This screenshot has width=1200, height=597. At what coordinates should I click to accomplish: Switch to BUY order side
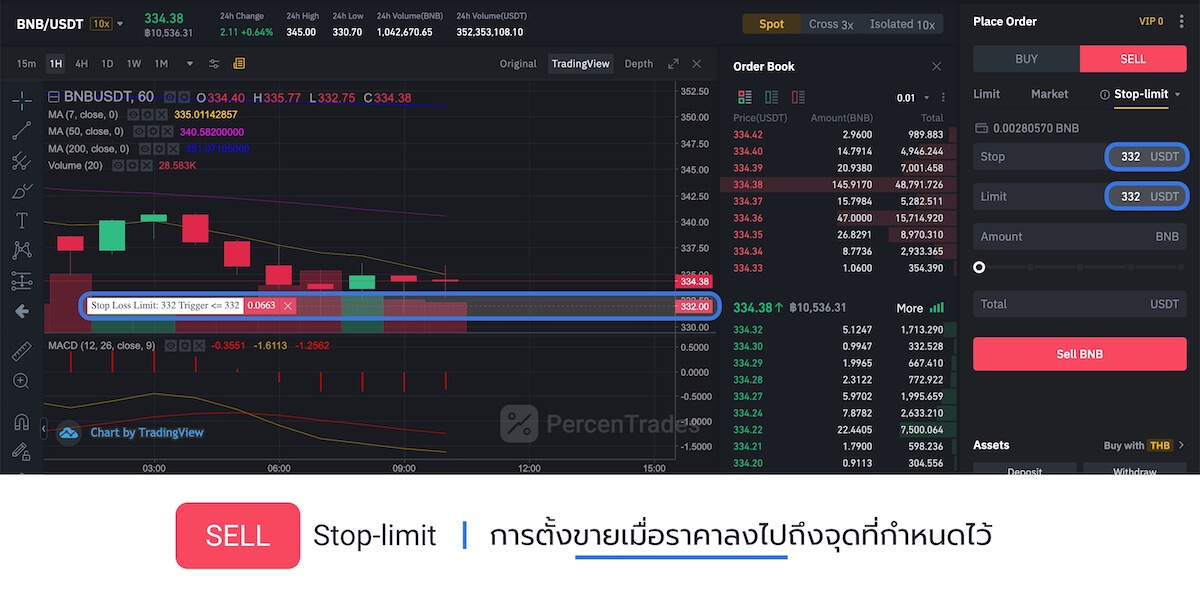point(1027,59)
